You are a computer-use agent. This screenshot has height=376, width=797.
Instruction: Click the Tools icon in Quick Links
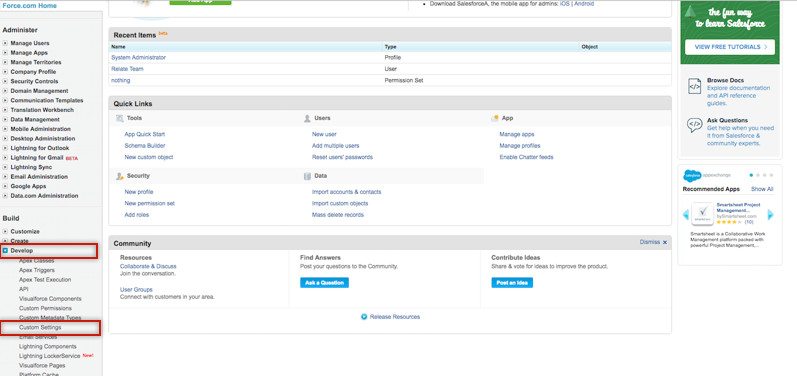119,118
